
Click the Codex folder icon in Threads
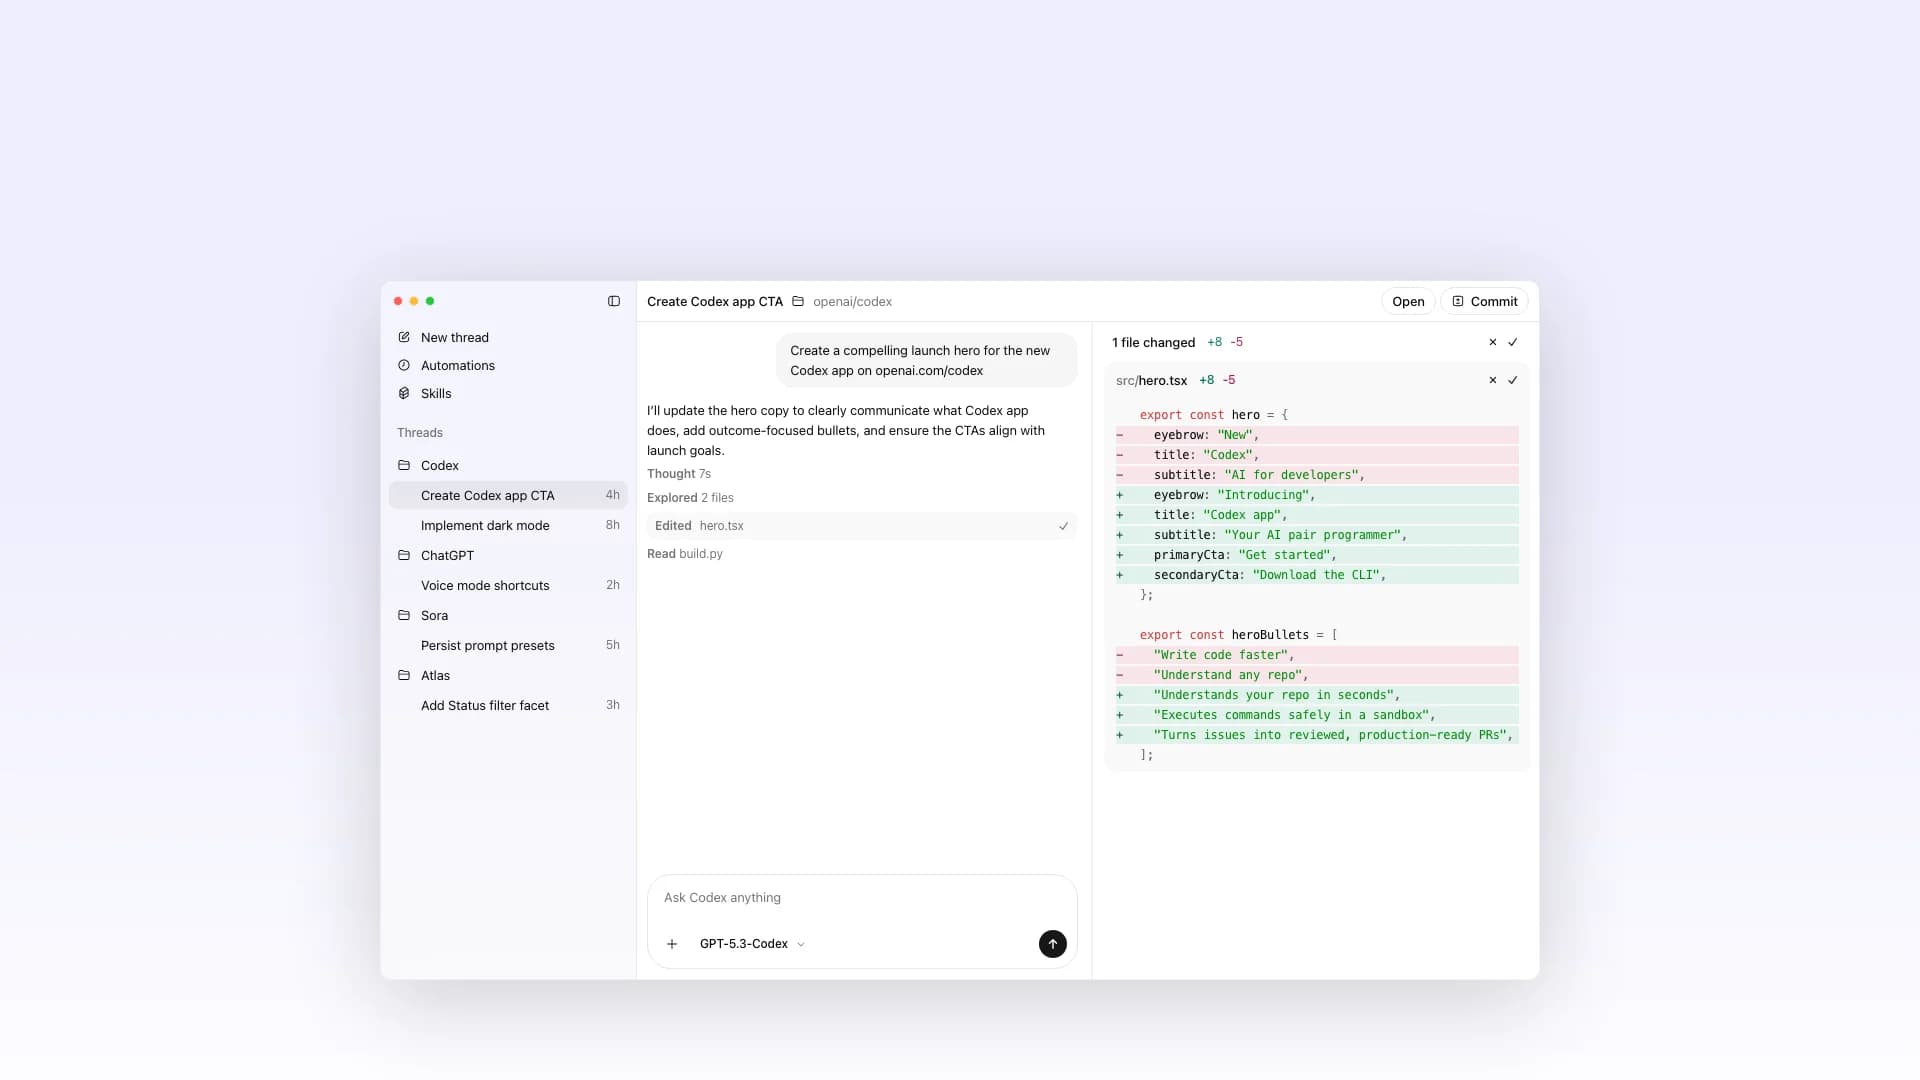click(404, 465)
